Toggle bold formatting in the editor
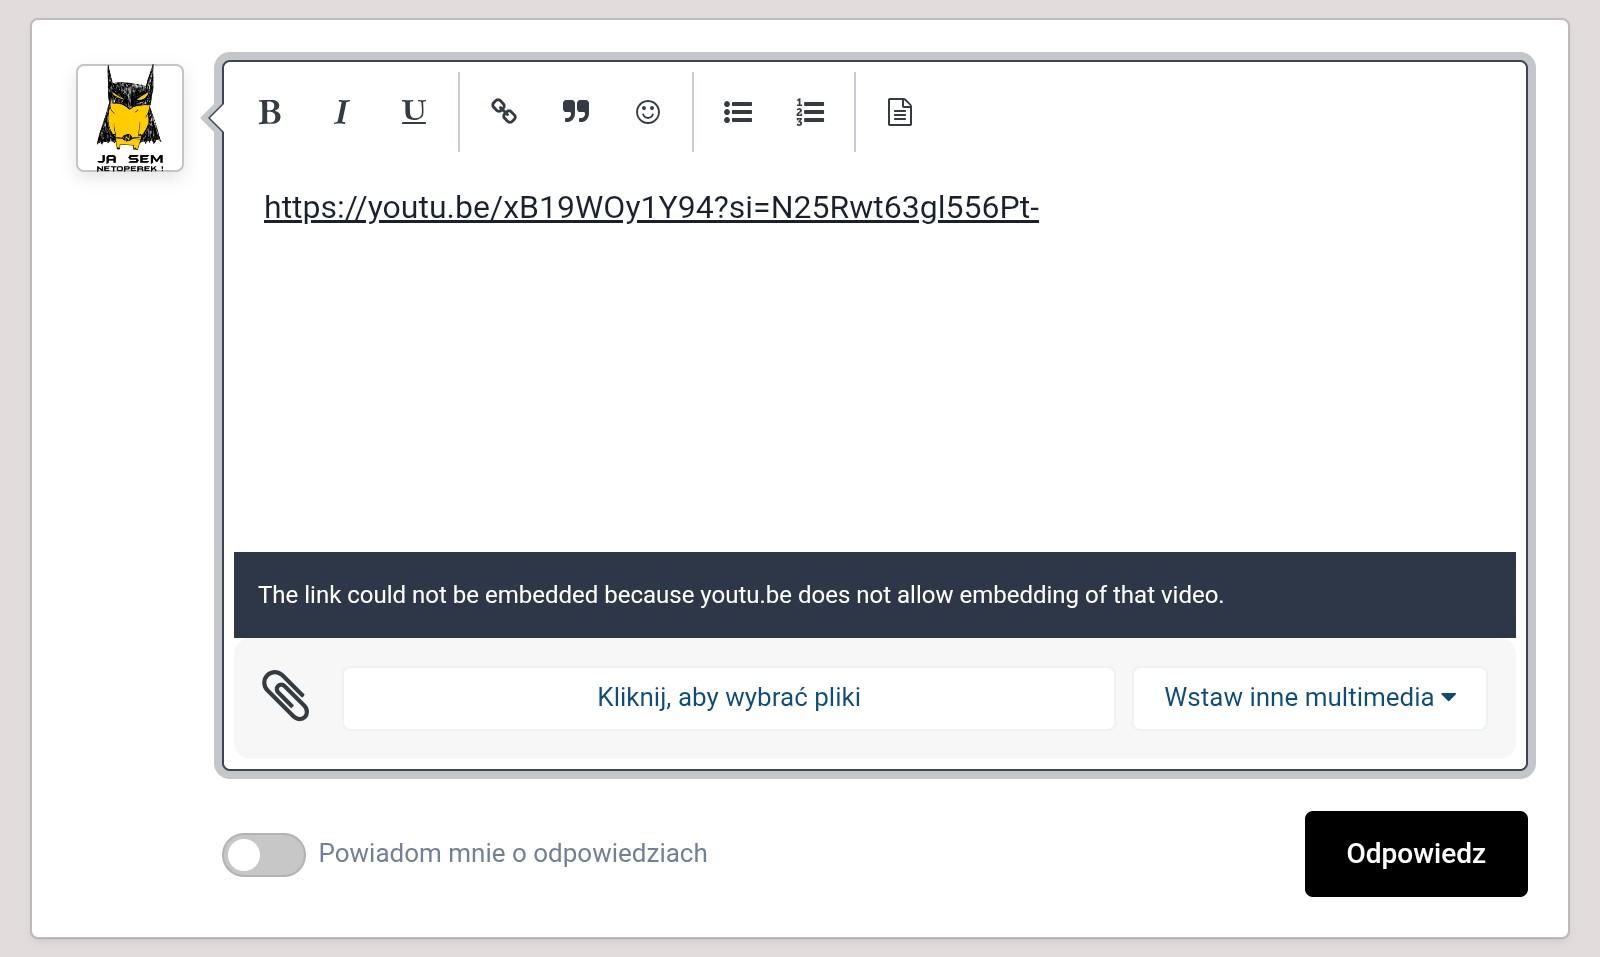Image resolution: width=1600 pixels, height=957 pixels. coord(269,112)
